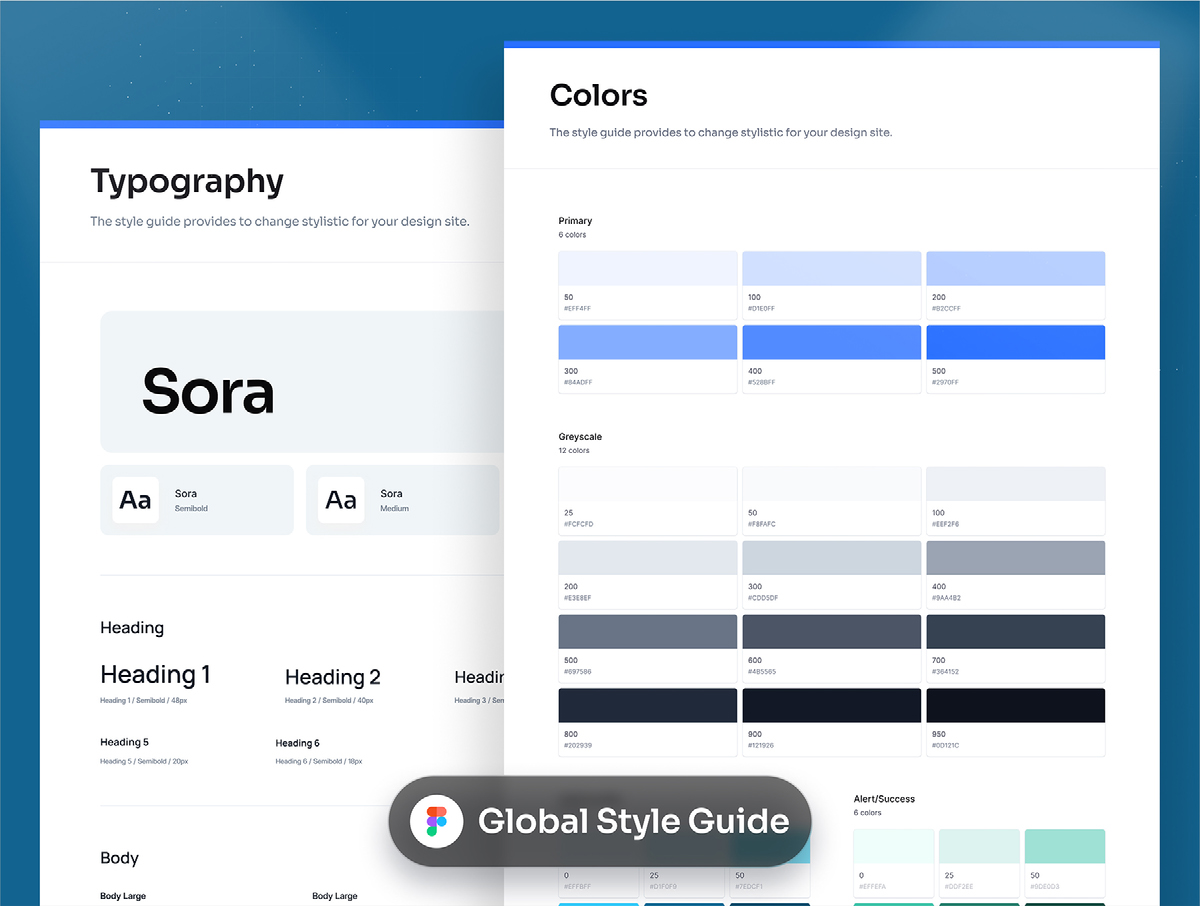Click the Medium label beside Sora
The width and height of the screenshot is (1200, 906).
(x=395, y=509)
